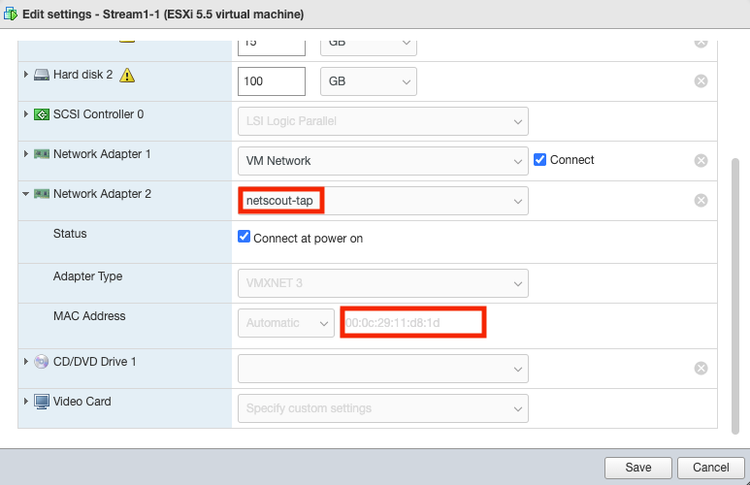The image size is (750, 485).
Task: Open Hard disk 2 GB unit dropdown
Action: 367,81
